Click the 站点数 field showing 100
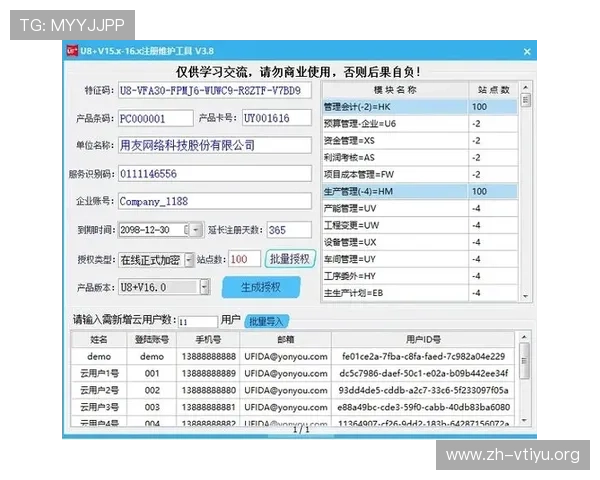 click(245, 259)
